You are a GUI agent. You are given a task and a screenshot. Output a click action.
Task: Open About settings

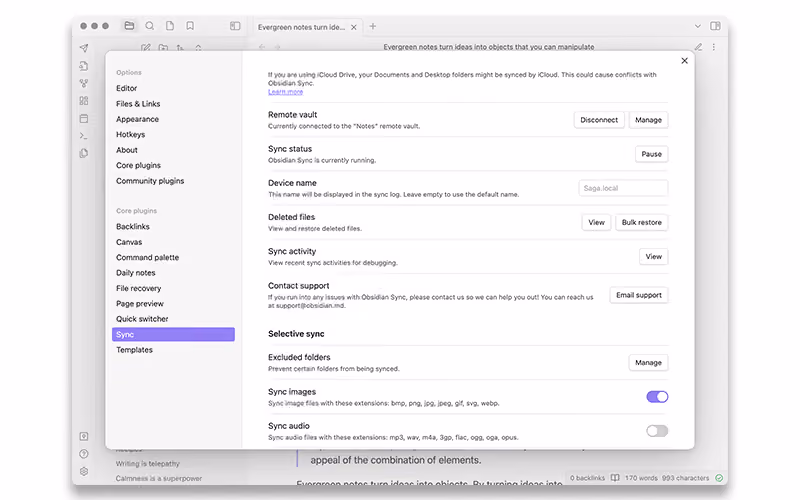tap(173, 150)
